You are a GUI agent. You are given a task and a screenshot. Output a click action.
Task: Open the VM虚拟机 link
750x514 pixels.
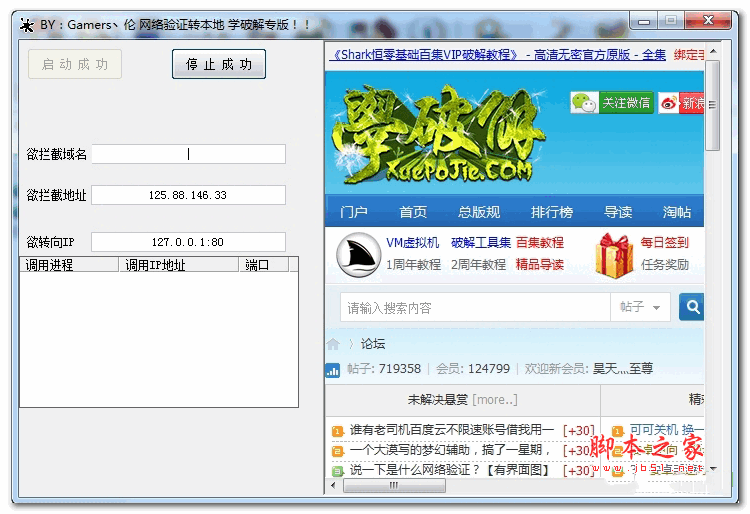coord(412,243)
